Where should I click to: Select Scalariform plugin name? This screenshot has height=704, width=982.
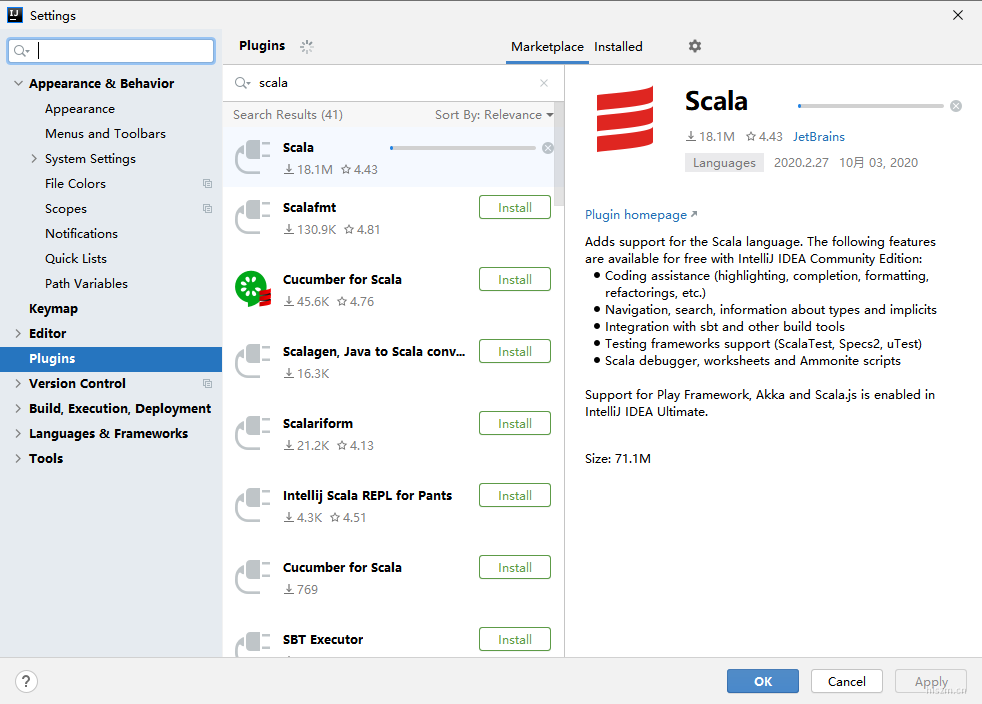(318, 423)
